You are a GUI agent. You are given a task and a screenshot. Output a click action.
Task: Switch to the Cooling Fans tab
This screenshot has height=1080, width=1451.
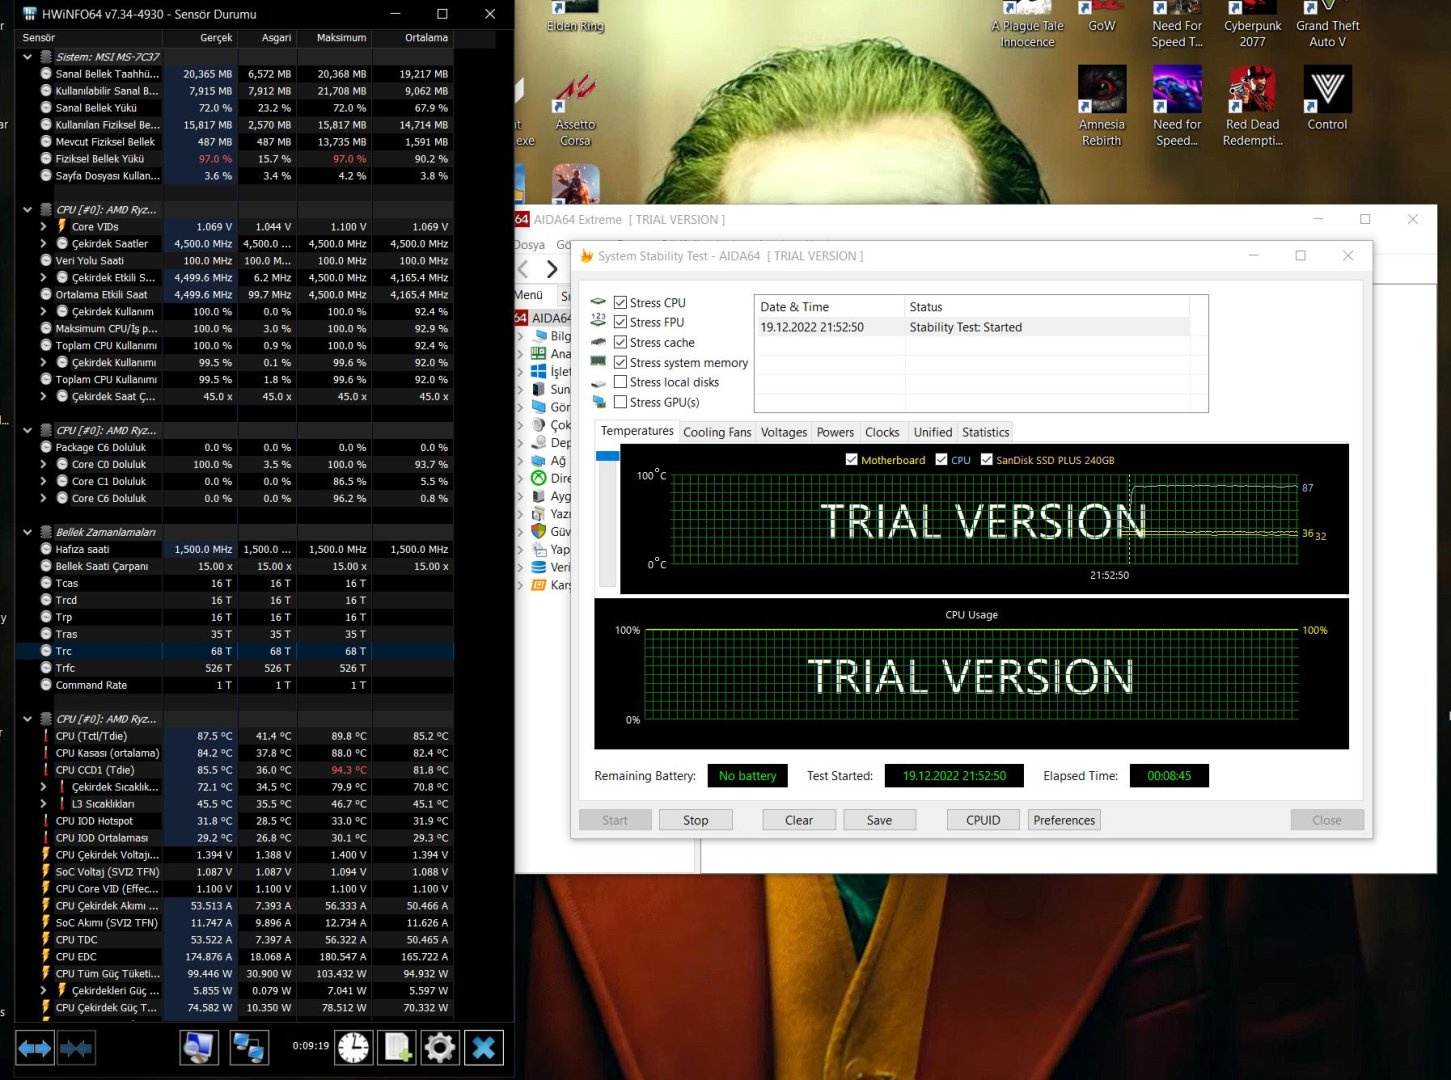717,432
